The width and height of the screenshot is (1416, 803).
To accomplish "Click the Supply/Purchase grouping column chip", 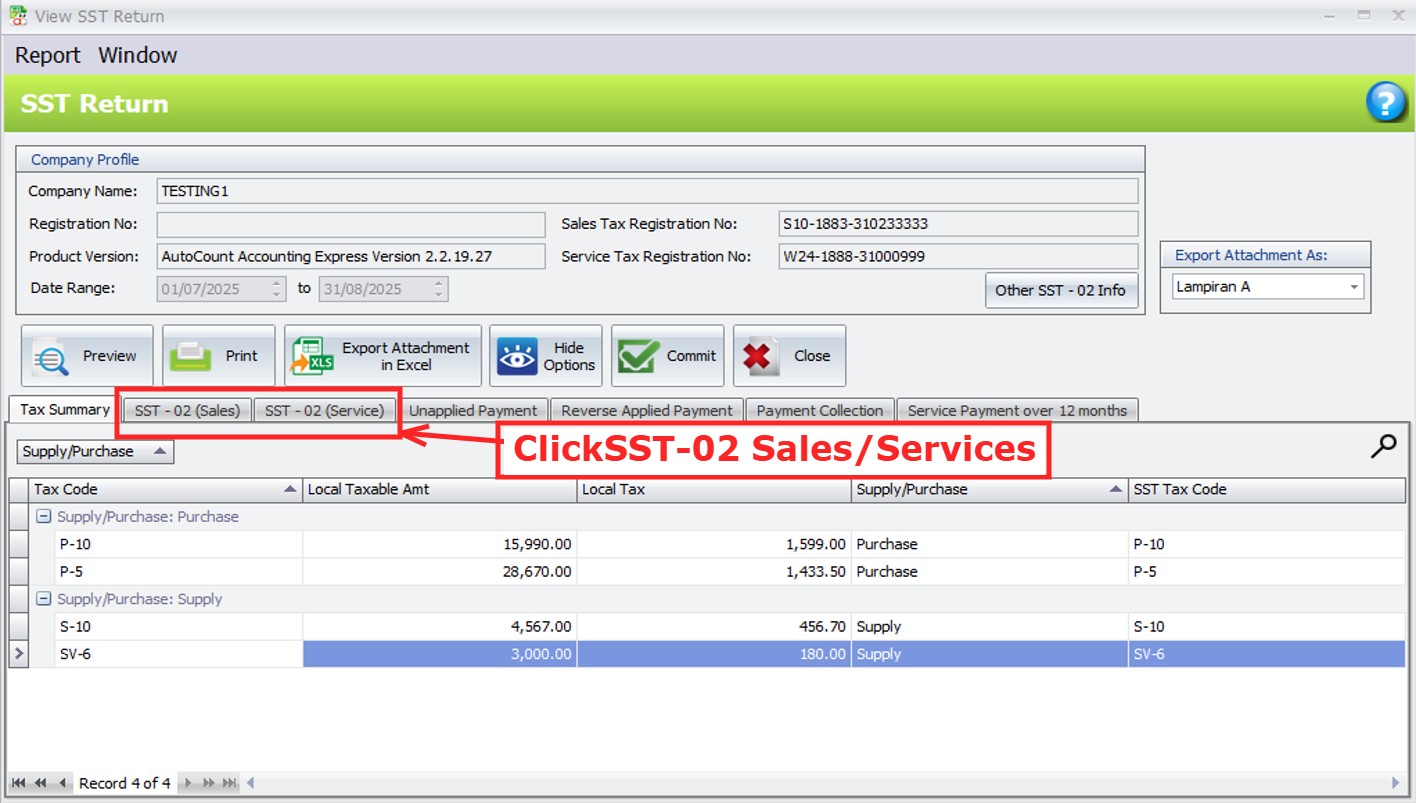I will tap(95, 452).
